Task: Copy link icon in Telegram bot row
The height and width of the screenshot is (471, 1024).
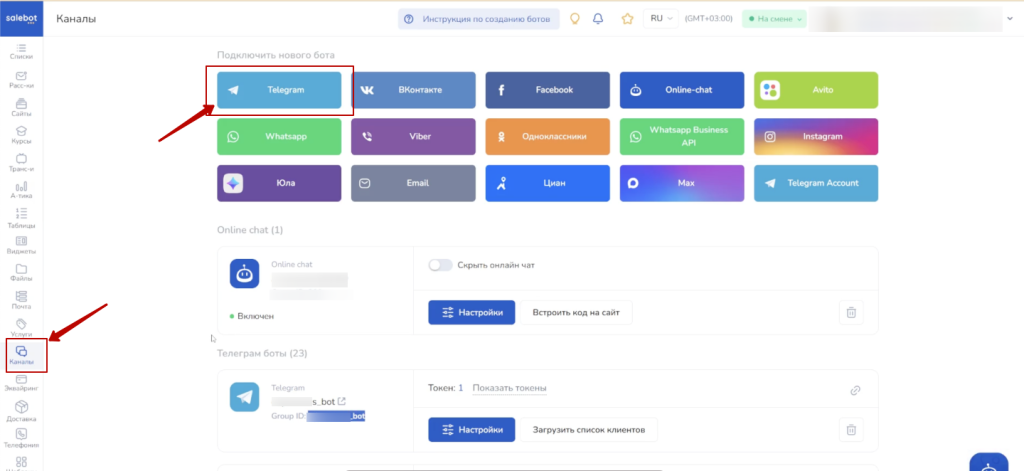Action: [855, 391]
